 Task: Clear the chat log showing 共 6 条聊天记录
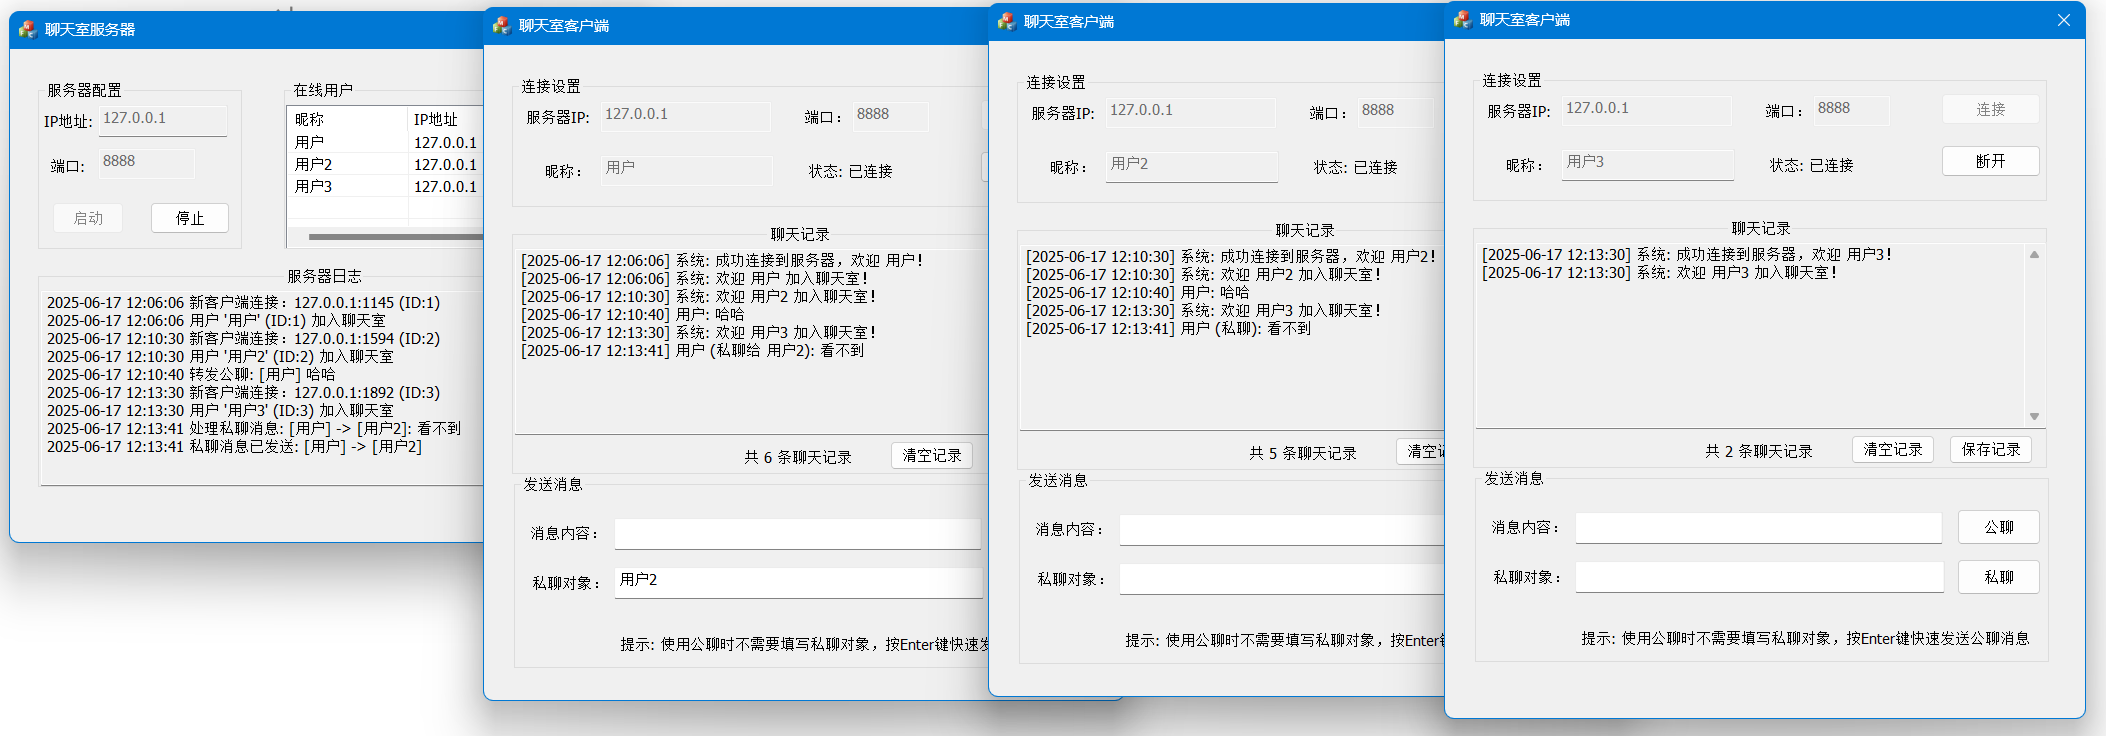pos(931,456)
